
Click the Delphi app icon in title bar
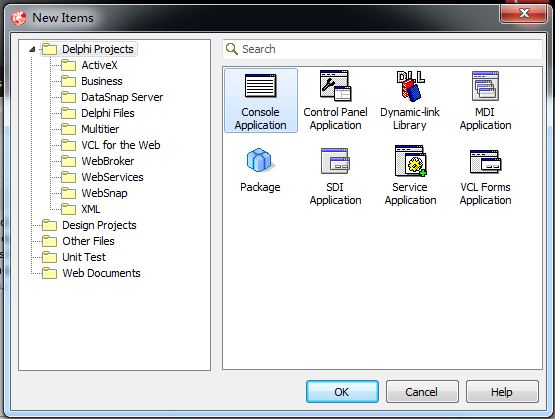click(18, 17)
